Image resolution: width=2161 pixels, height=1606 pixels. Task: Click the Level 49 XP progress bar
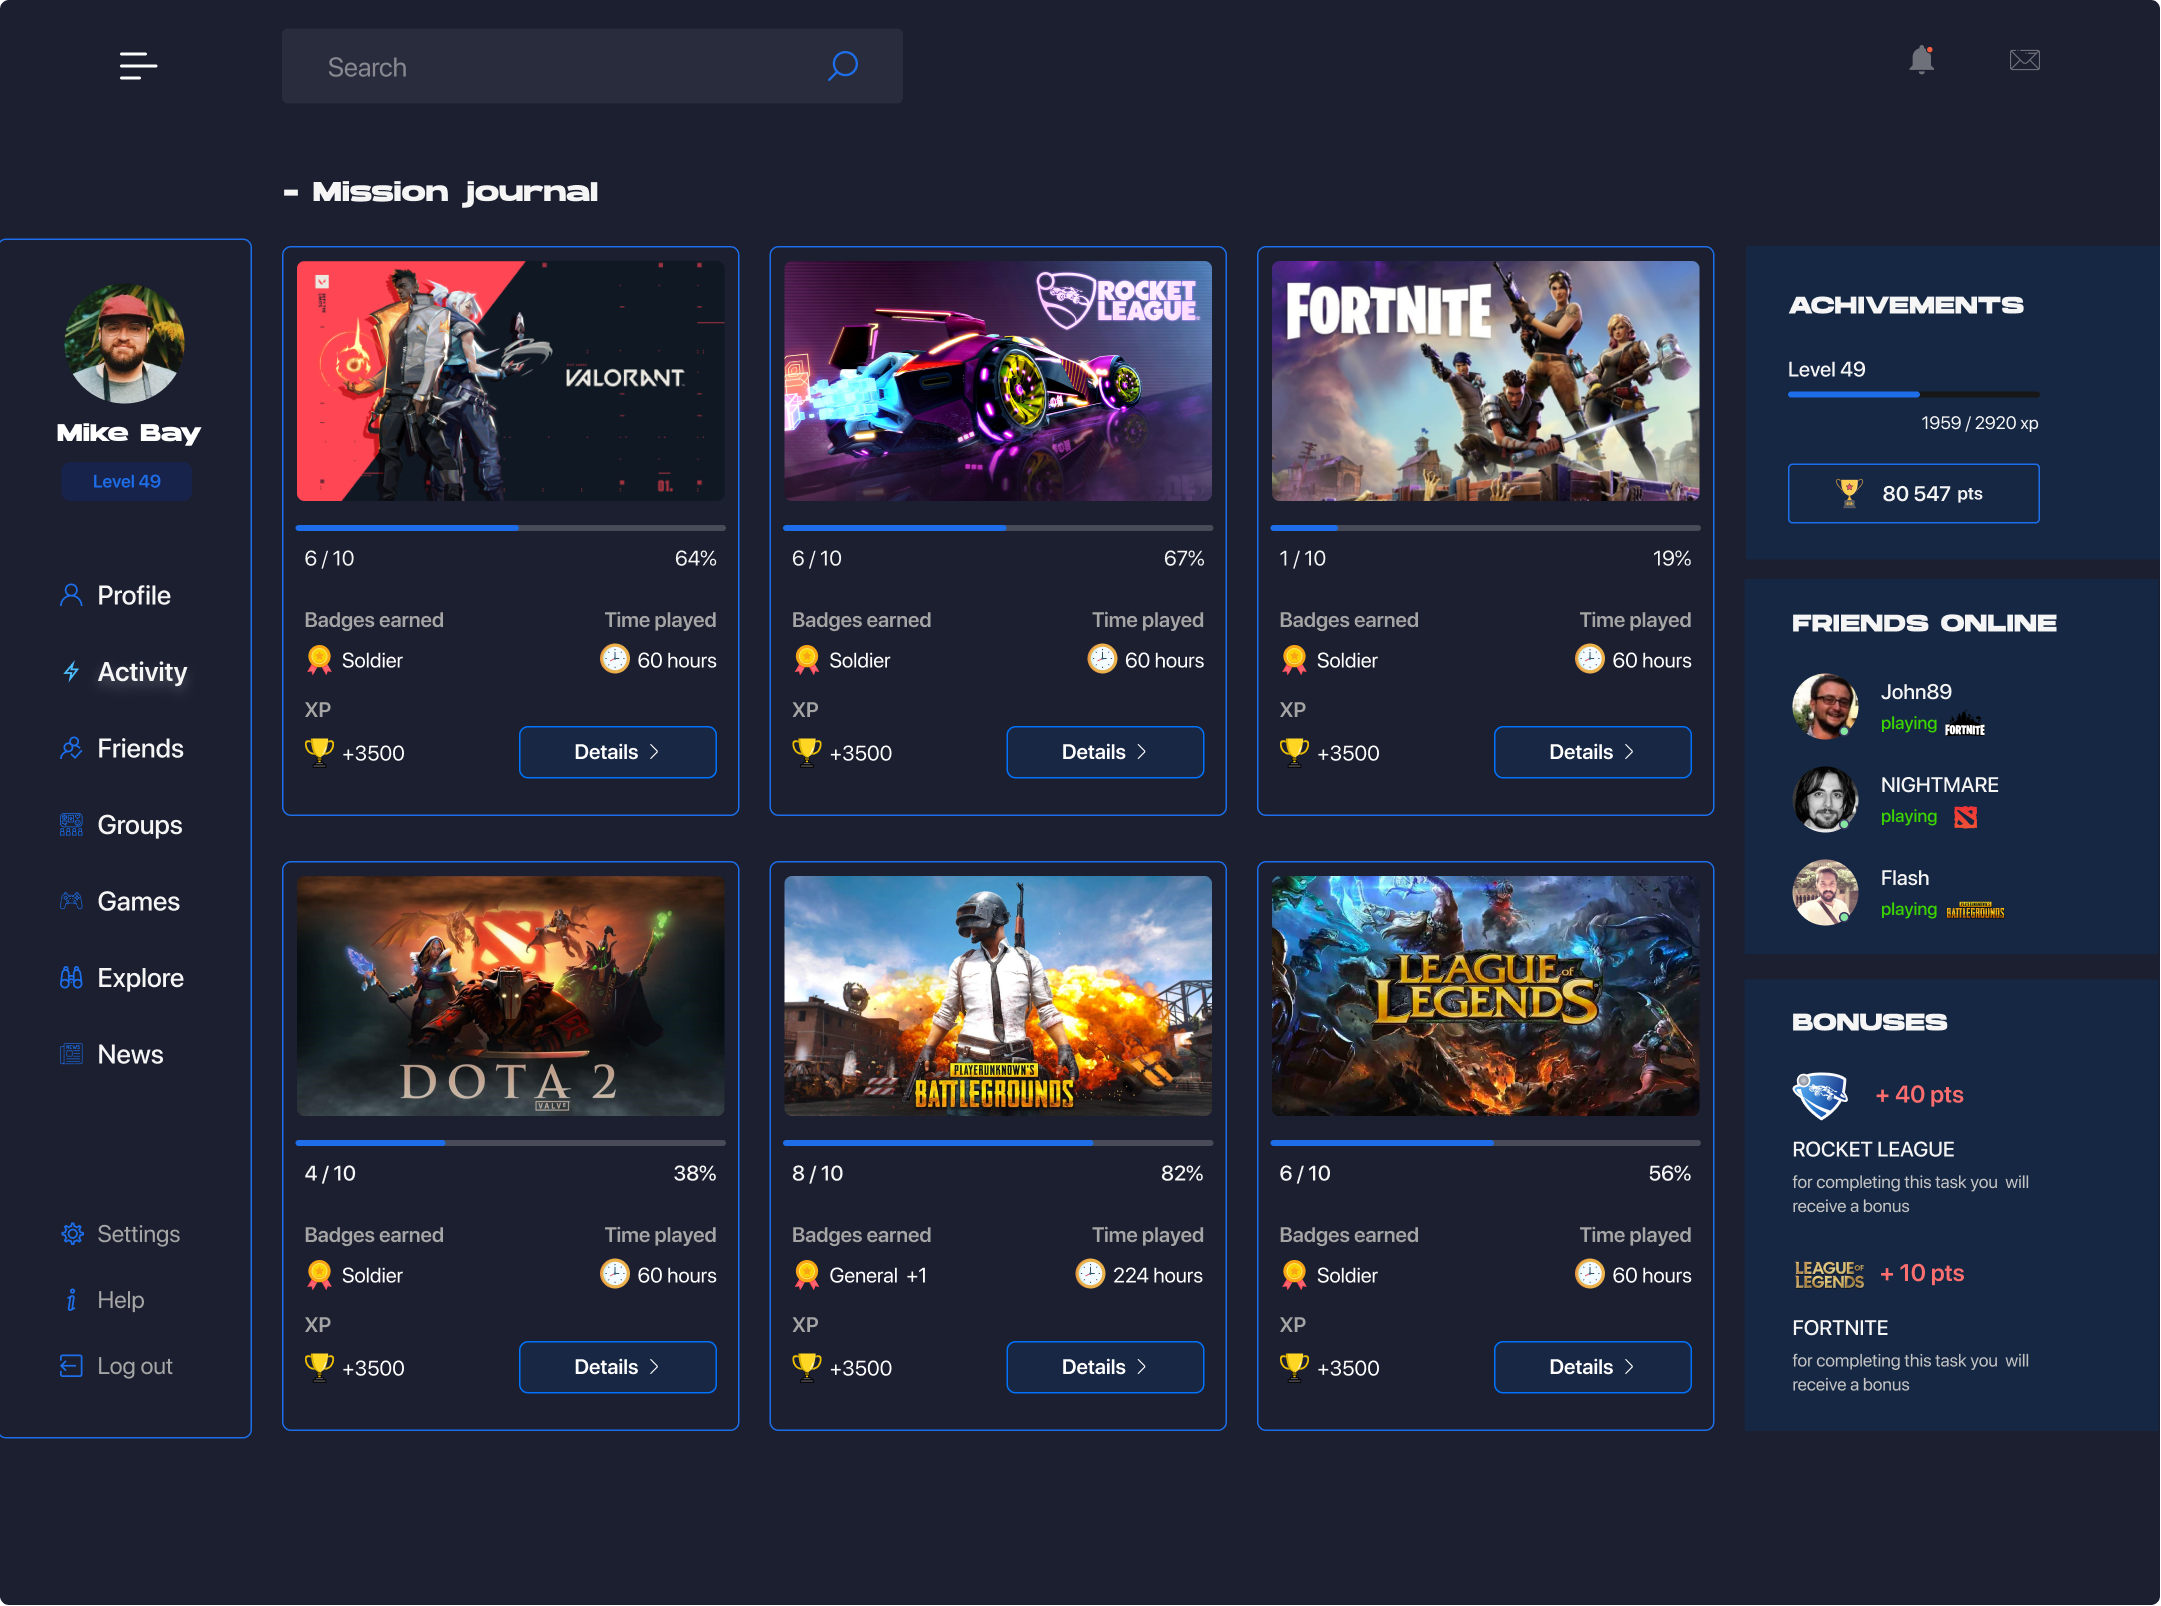[x=1912, y=394]
